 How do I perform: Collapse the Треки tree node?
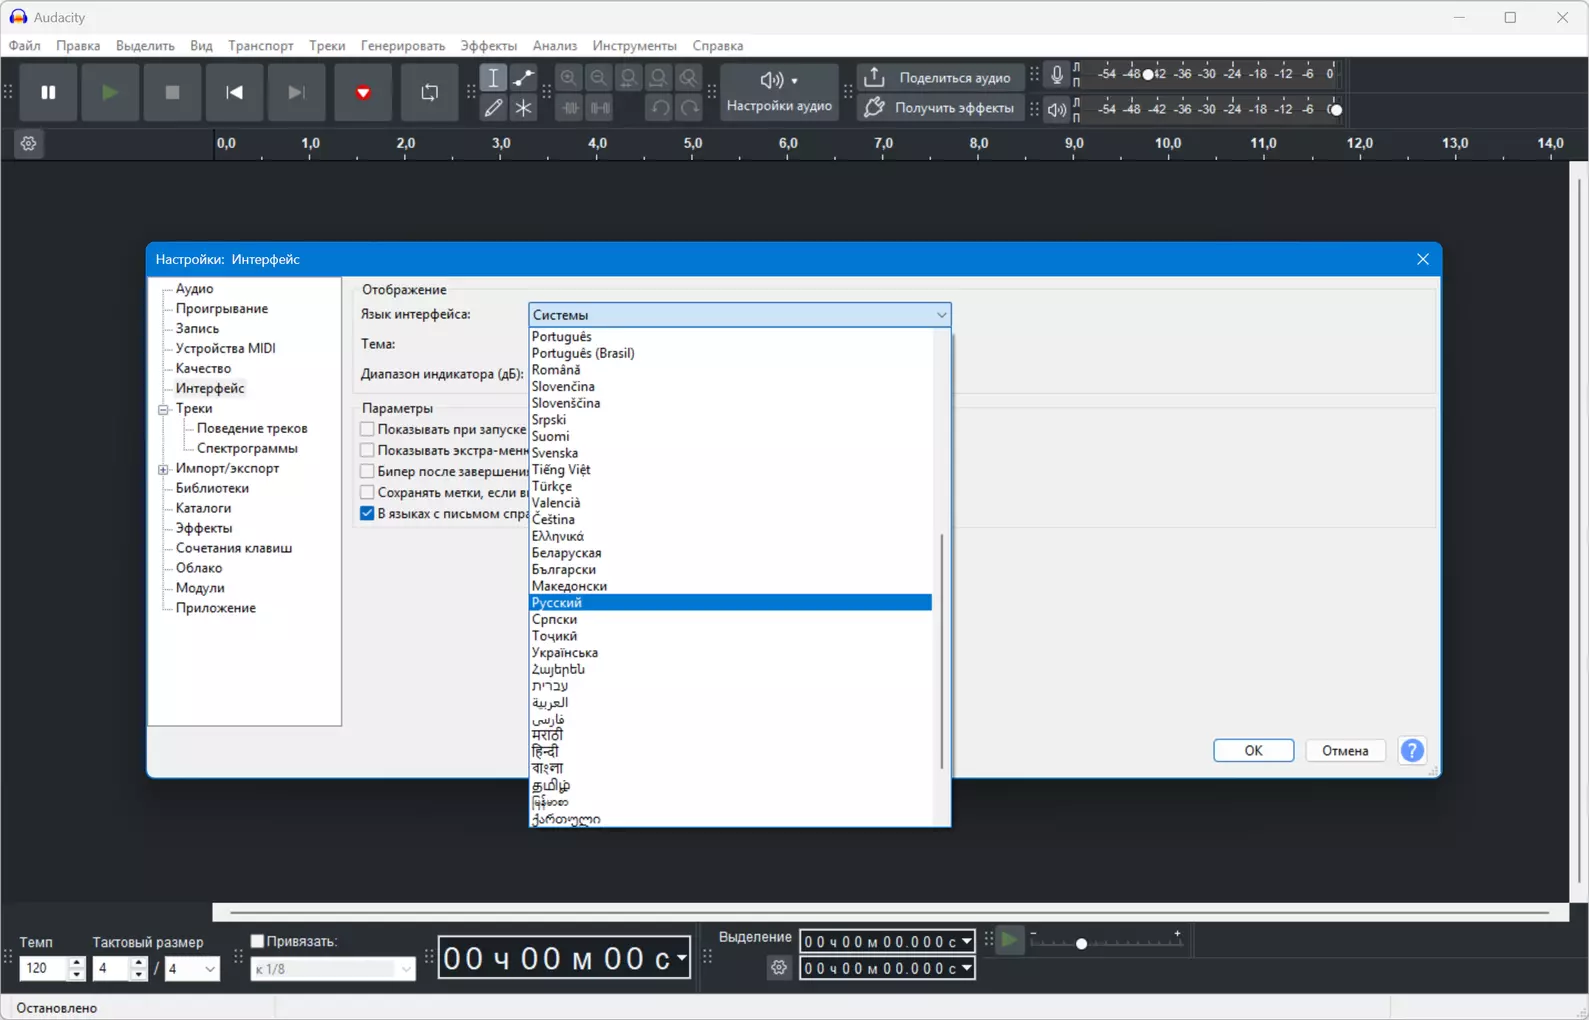pyautogui.click(x=163, y=409)
